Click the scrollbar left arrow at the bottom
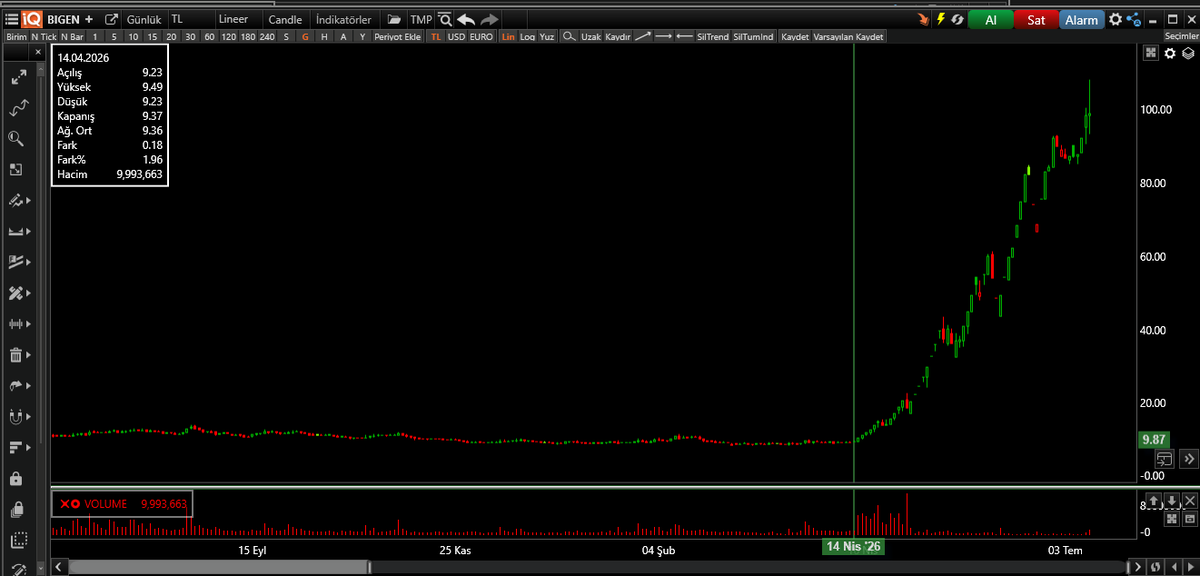The height and width of the screenshot is (576, 1200). click(60, 567)
